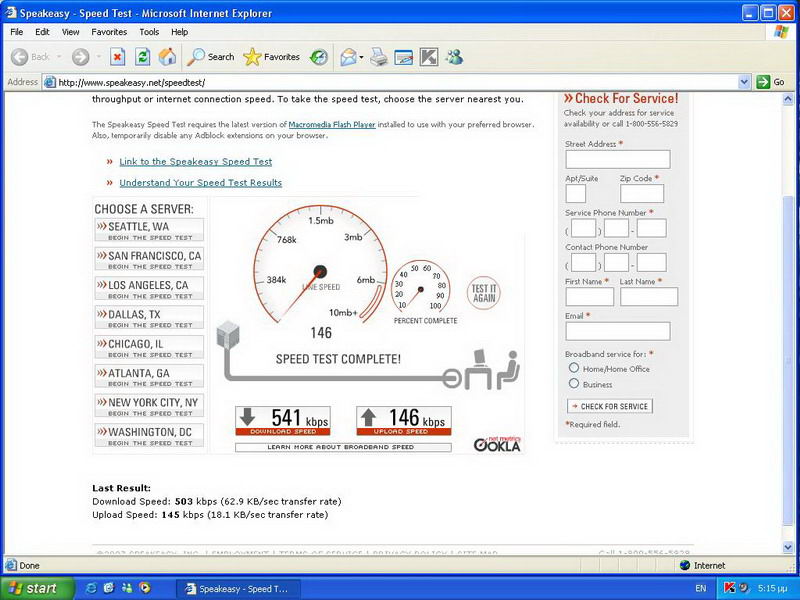
Task: Follow the Macromedia Flash Player link
Action: pos(332,124)
